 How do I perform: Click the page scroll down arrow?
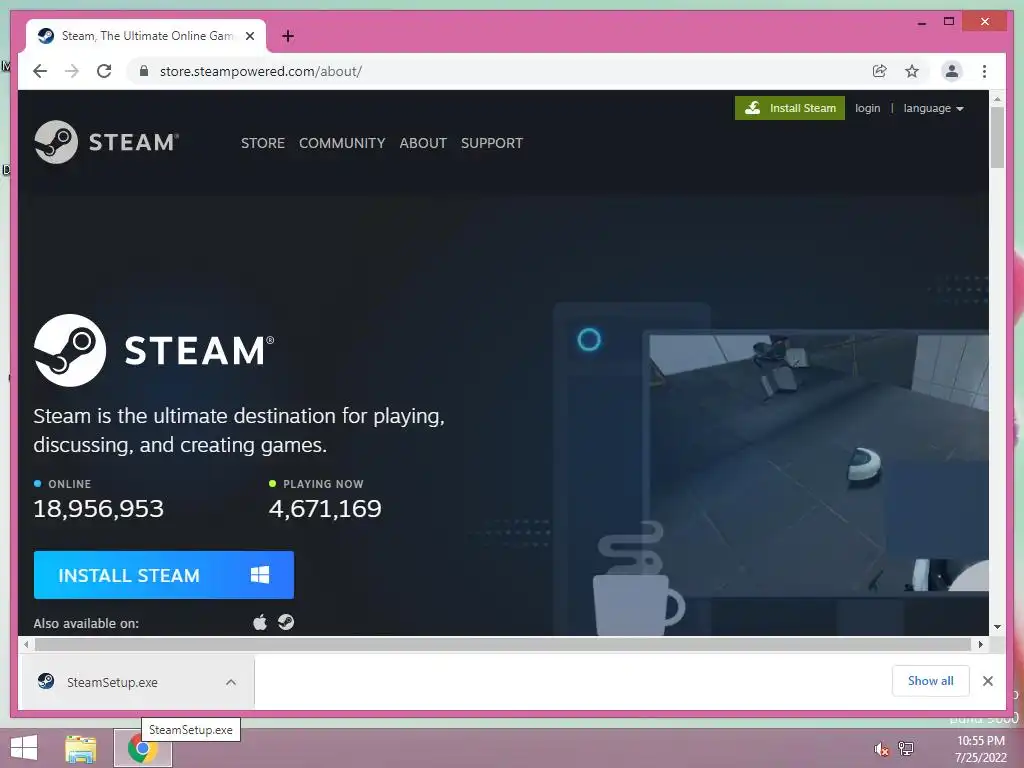pyautogui.click(x=997, y=627)
